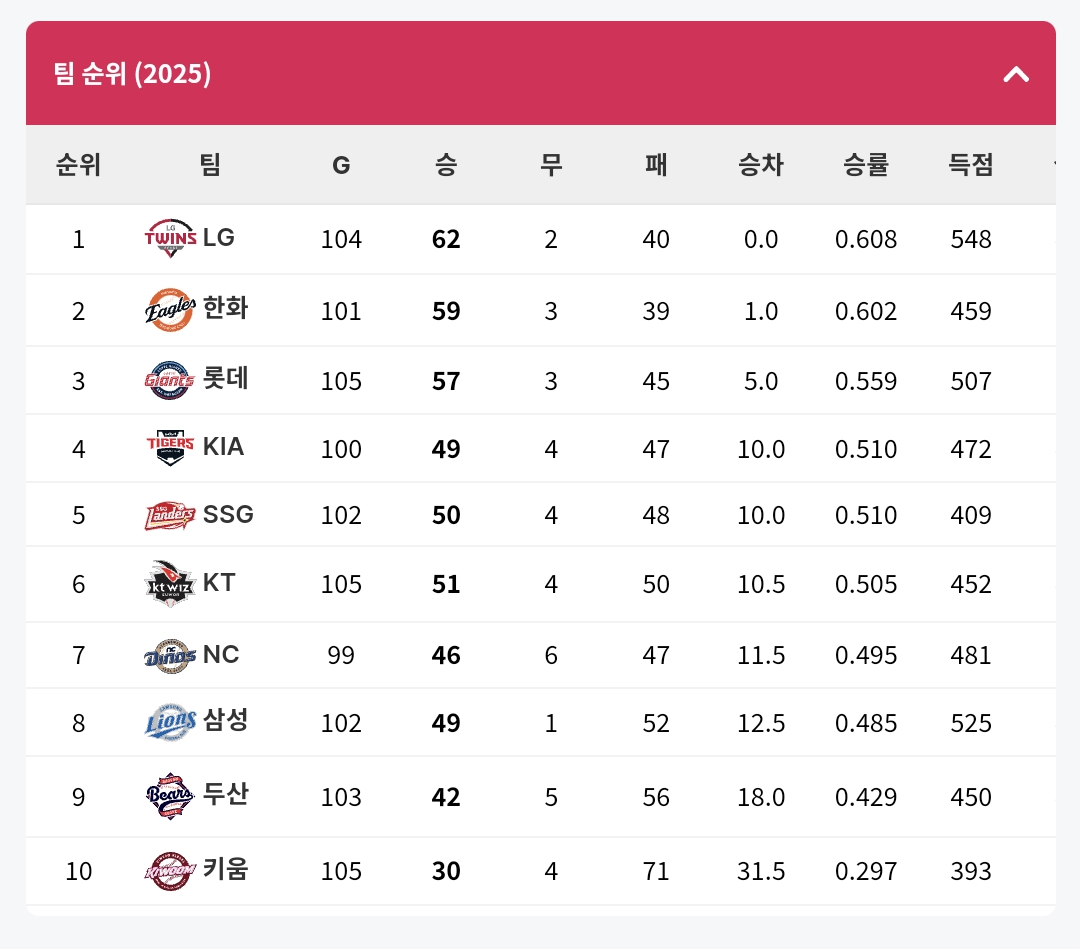Click the KT Wiz team logo
1080x949 pixels.
(169, 584)
